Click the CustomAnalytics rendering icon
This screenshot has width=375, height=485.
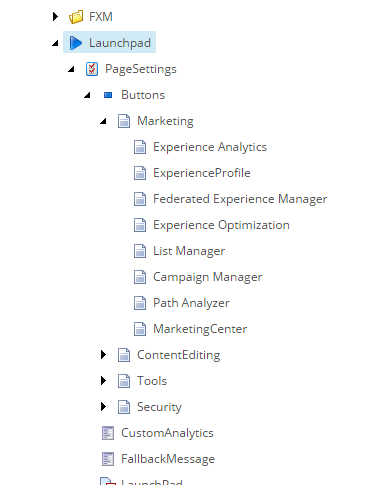tap(108, 433)
